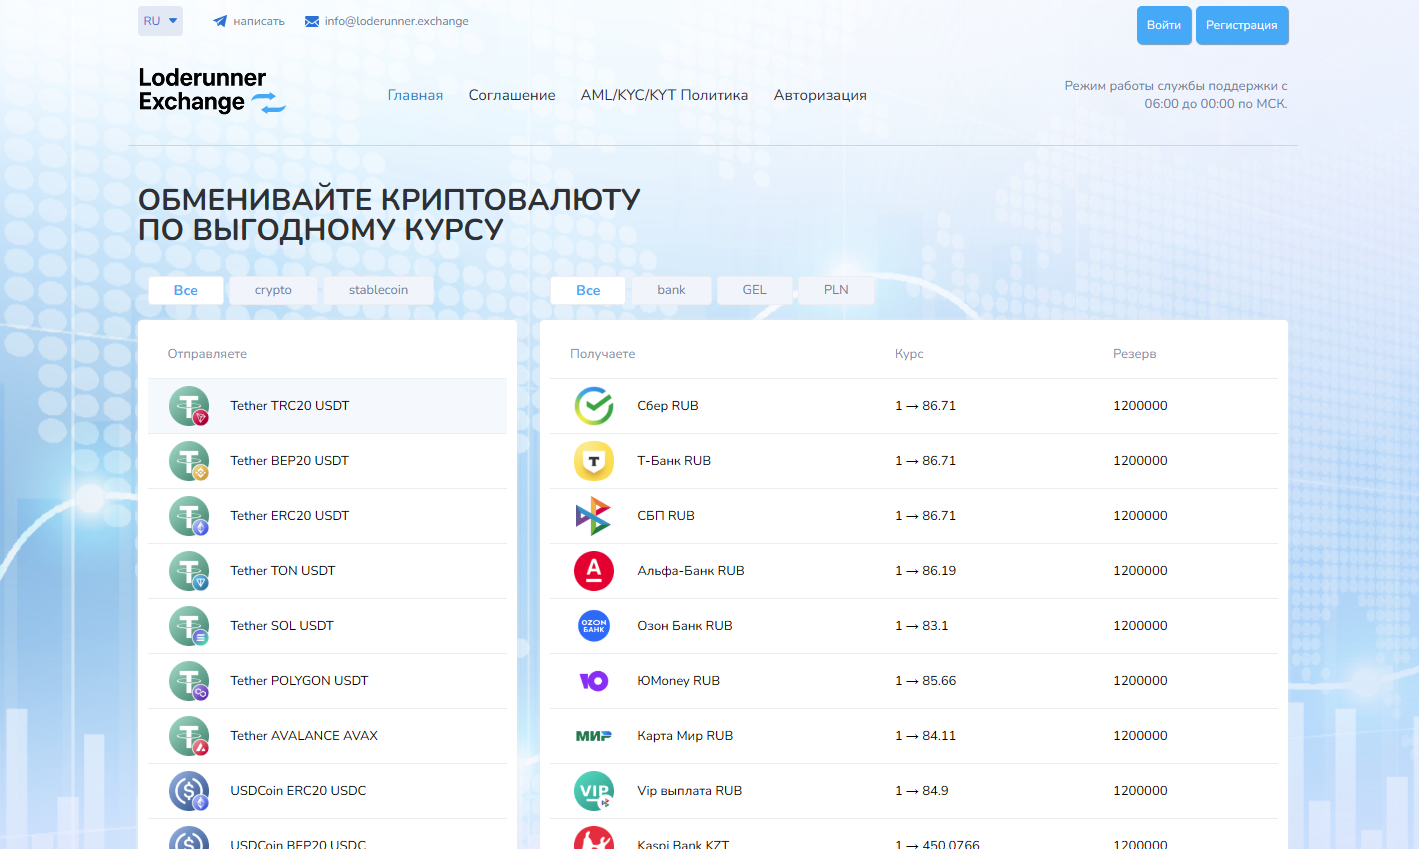Viewport: 1419px width, 849px height.
Task: Click the Озон Банк blue icon
Action: click(x=594, y=626)
